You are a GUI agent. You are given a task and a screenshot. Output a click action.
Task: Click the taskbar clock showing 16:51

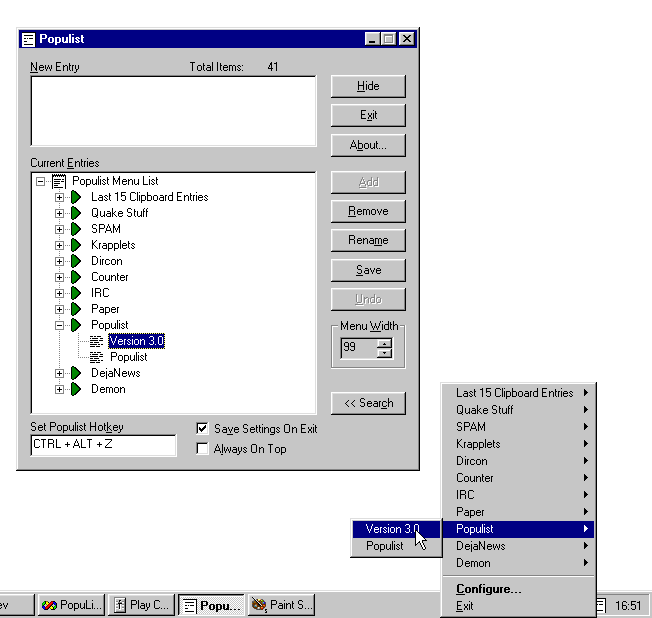[628, 606]
